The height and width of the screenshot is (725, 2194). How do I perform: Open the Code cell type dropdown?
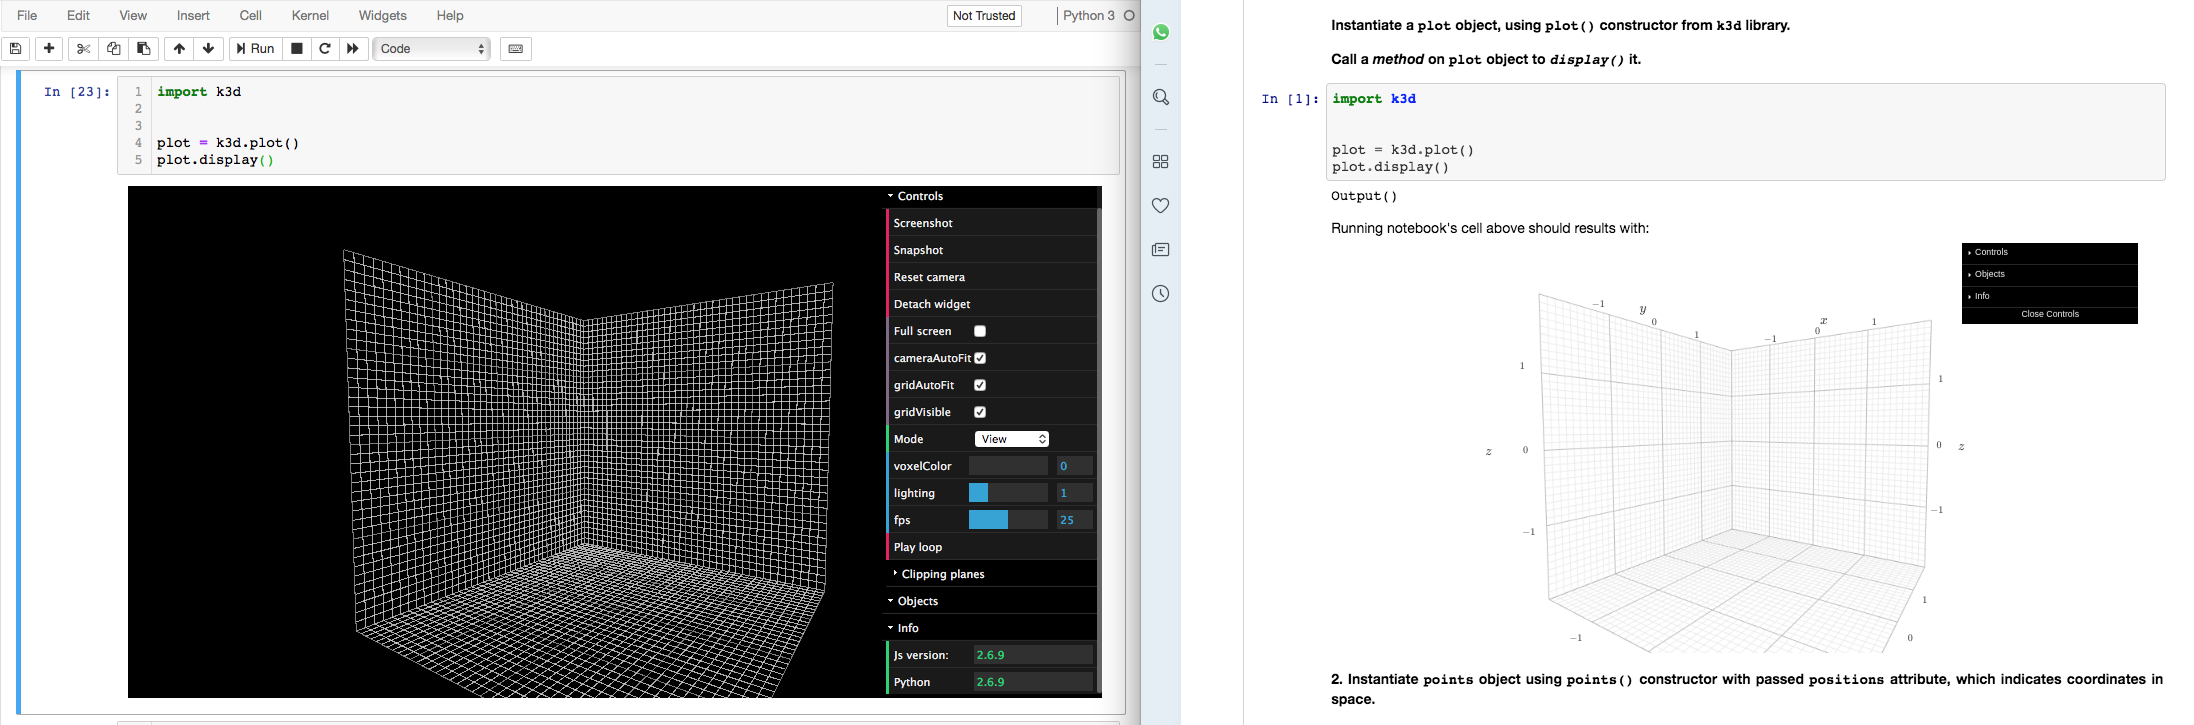pos(432,48)
